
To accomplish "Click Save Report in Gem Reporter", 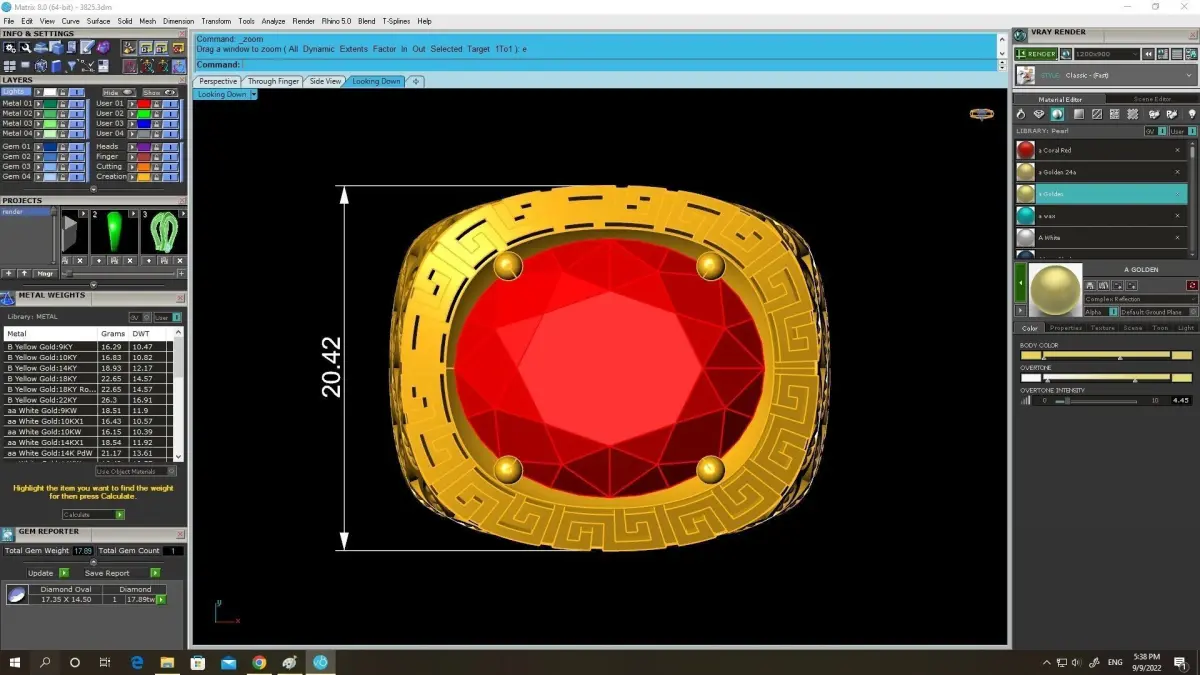I will [x=122, y=573].
